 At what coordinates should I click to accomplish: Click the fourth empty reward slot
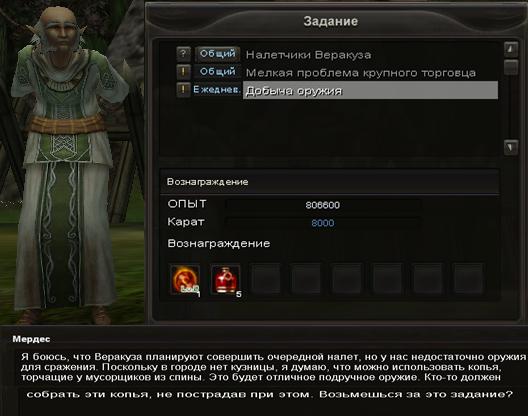[x=387, y=280]
